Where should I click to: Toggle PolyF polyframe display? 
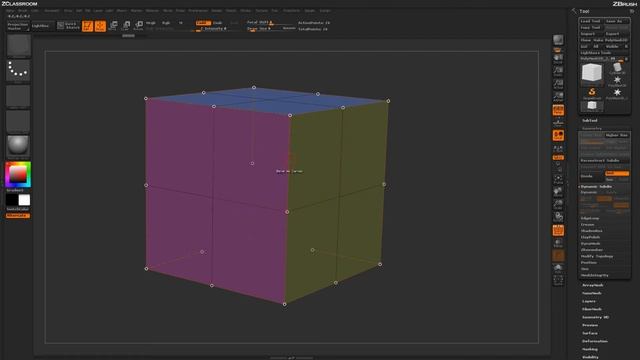pyautogui.click(x=558, y=230)
